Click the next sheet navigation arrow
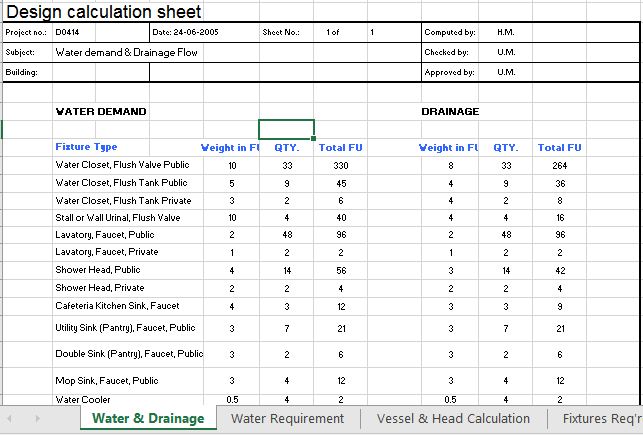Image resolution: width=643 pixels, height=435 pixels. coord(37,419)
